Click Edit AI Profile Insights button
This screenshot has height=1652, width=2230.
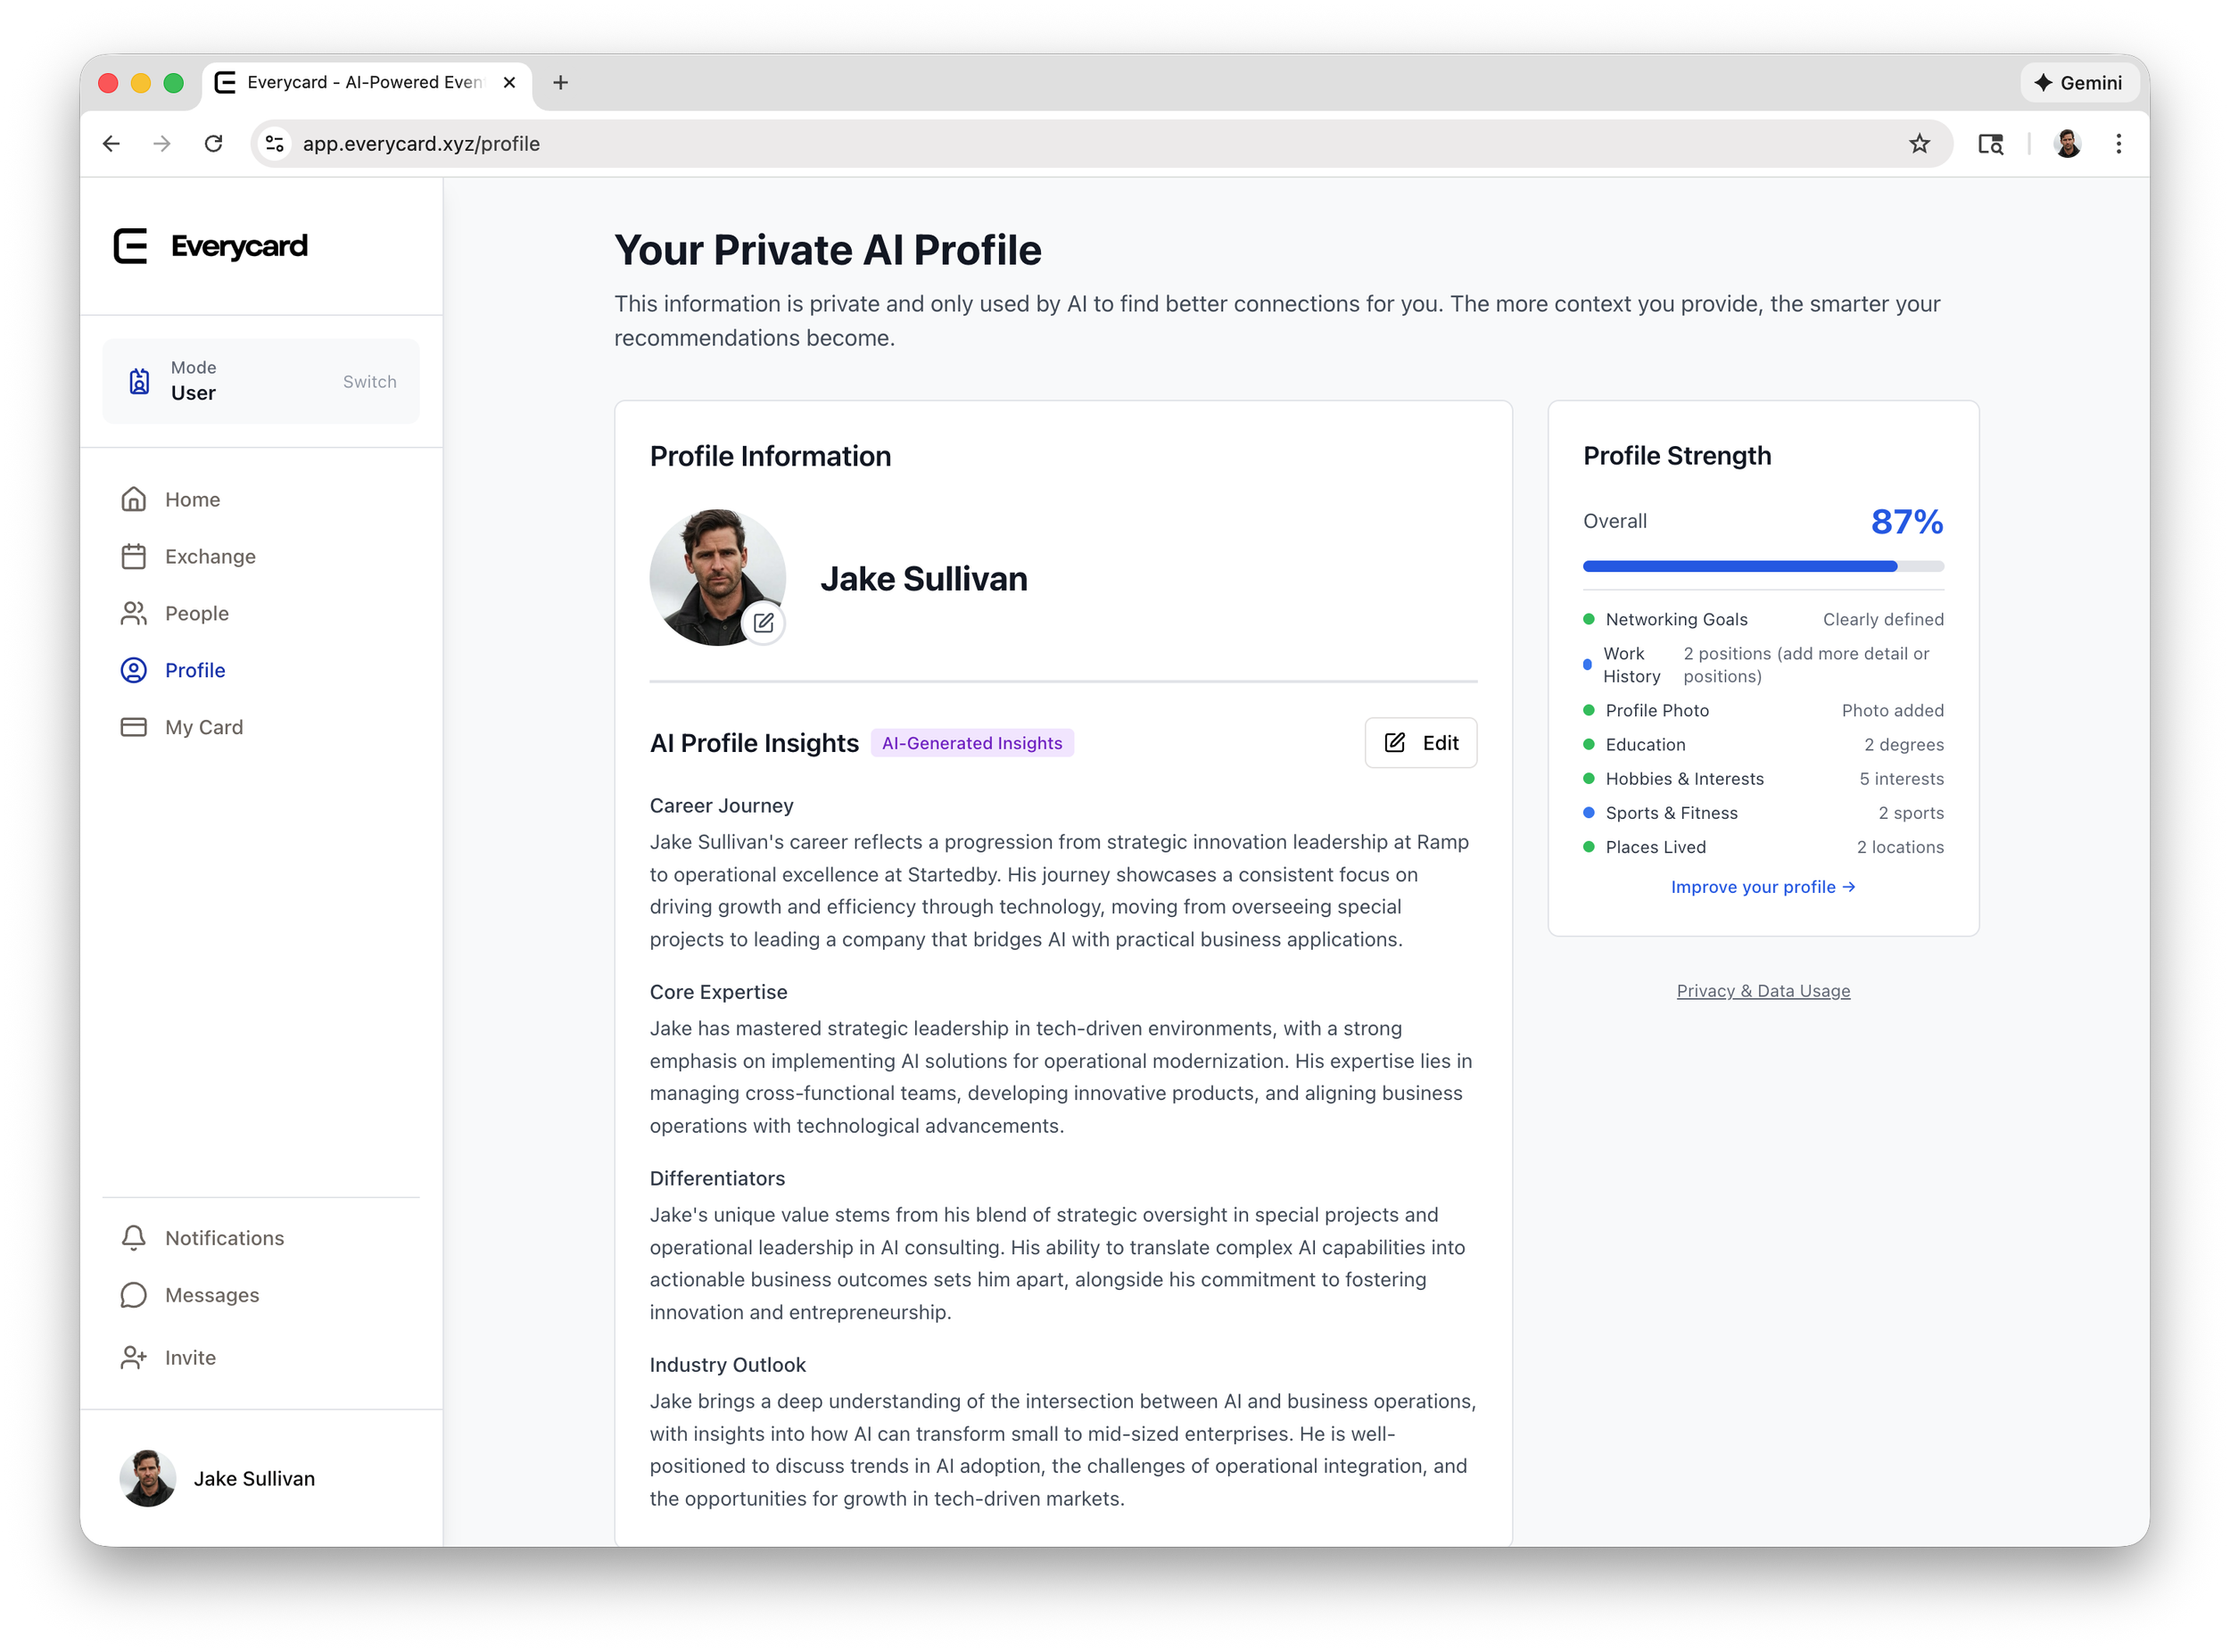click(x=1420, y=743)
